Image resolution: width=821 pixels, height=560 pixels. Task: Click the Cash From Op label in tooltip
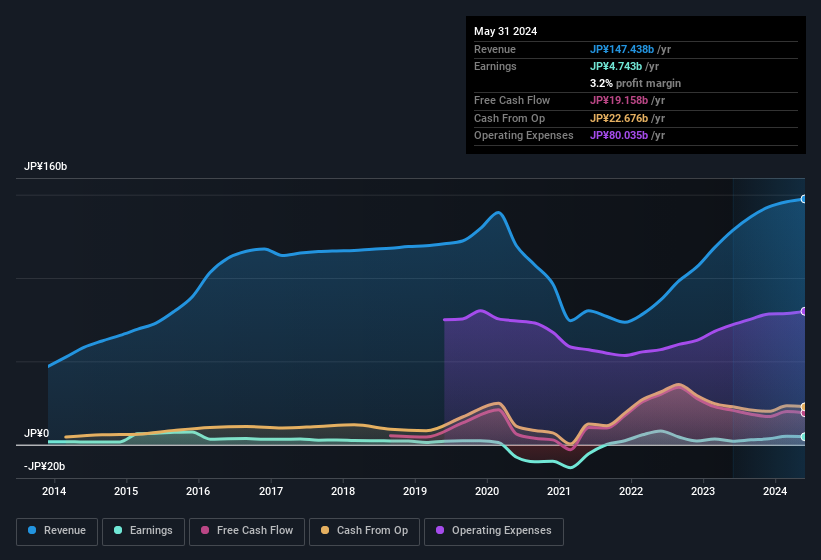[509, 118]
